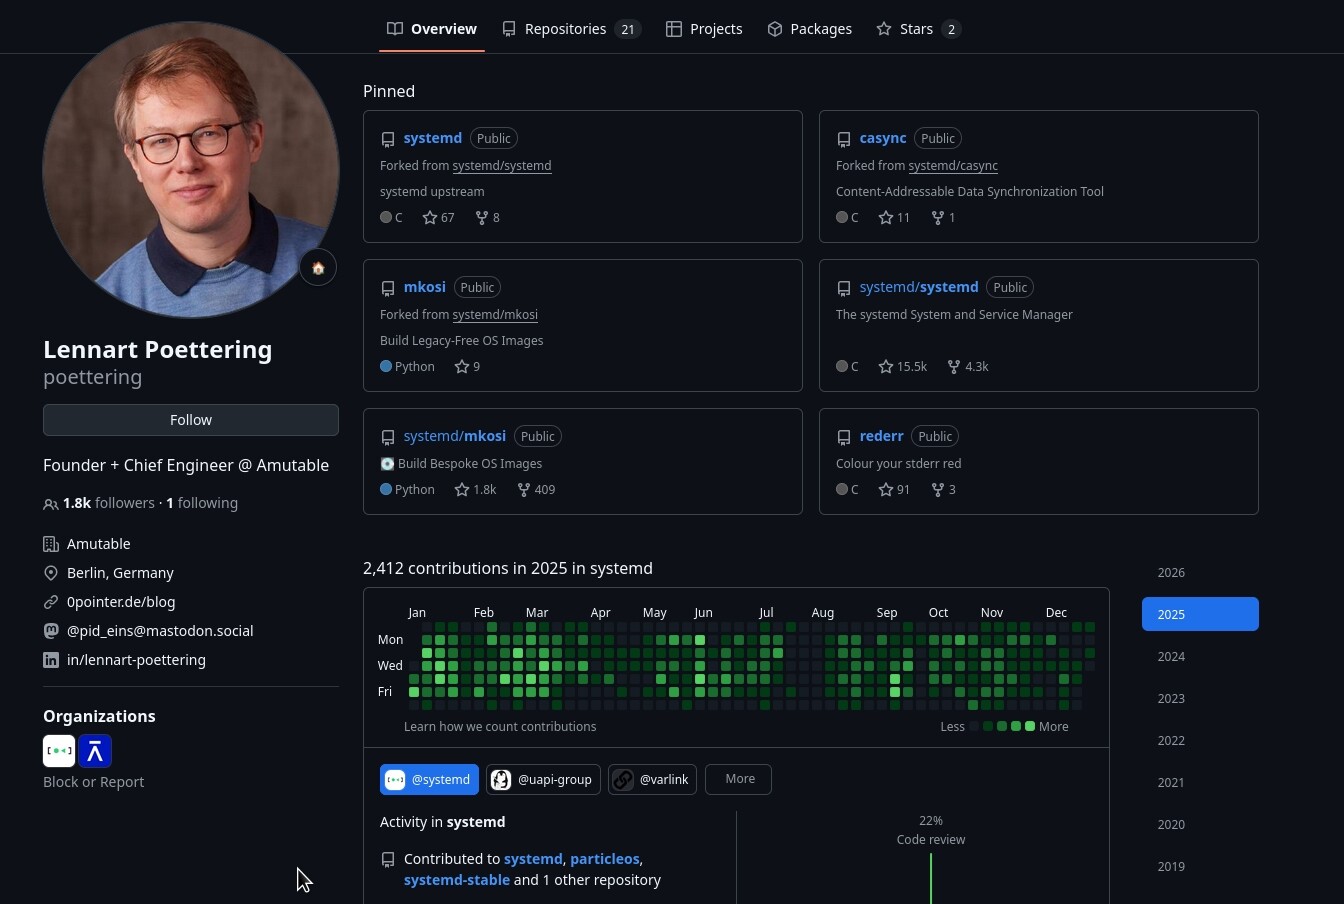Click the star count on systemd/systemd

902,367
